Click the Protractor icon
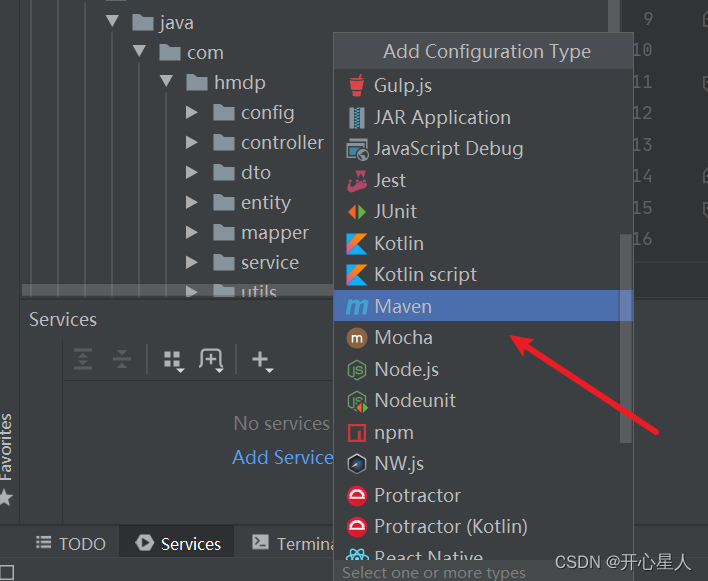 (x=357, y=496)
